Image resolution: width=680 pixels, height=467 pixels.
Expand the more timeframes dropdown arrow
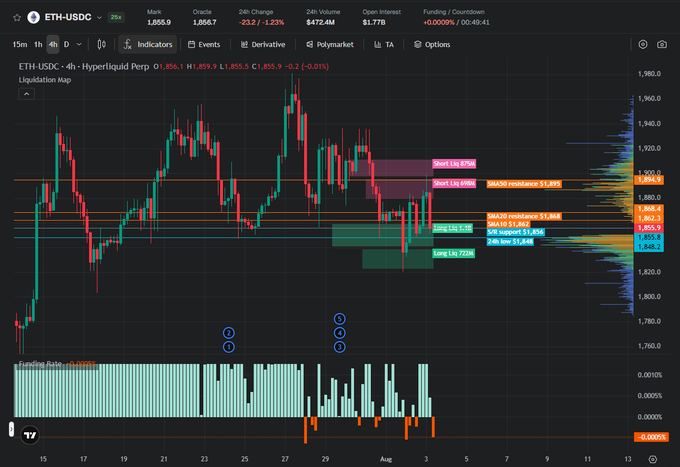click(x=79, y=45)
